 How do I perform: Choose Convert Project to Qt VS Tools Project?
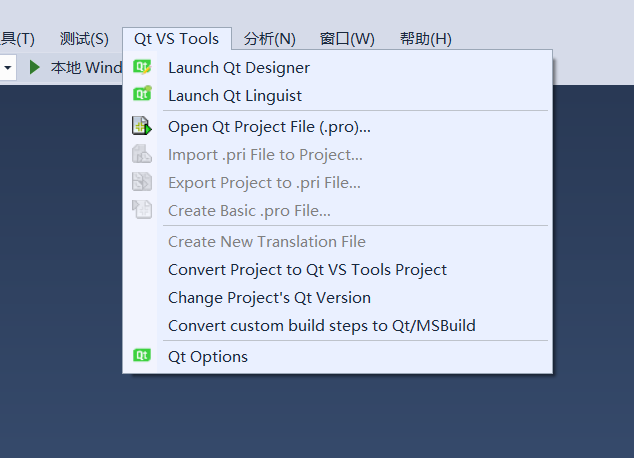(307, 269)
